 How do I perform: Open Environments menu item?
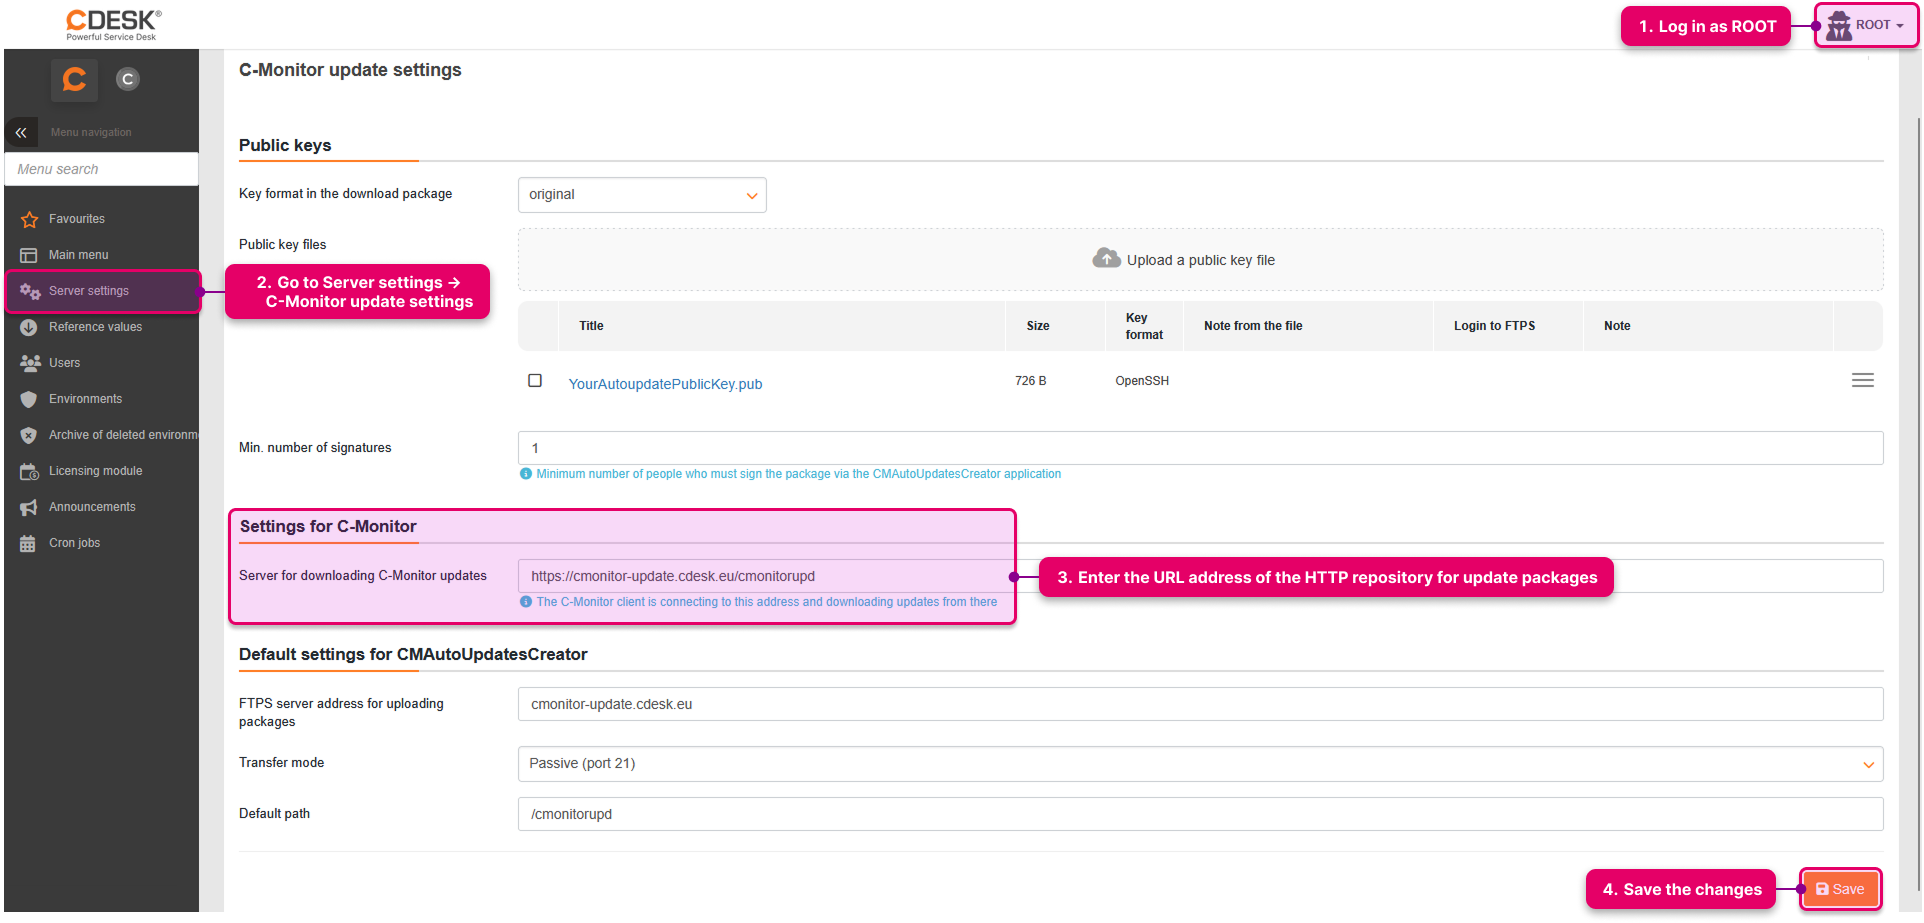tap(86, 399)
